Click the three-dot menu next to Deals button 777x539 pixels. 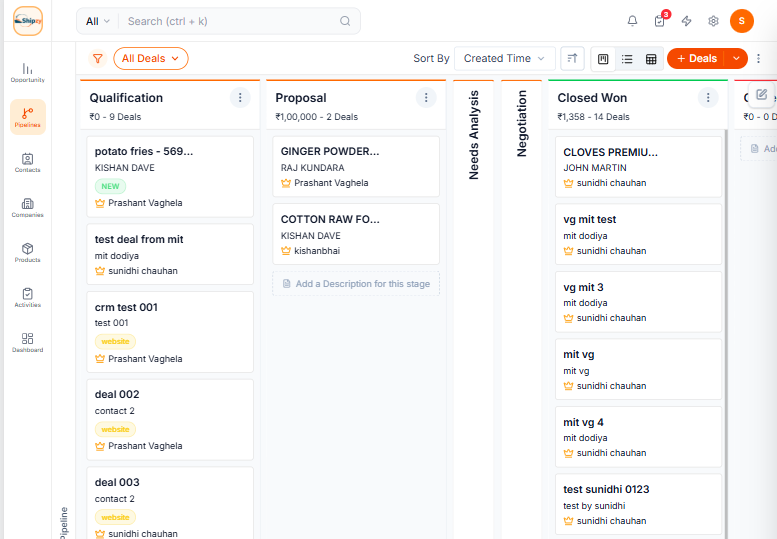point(758,58)
